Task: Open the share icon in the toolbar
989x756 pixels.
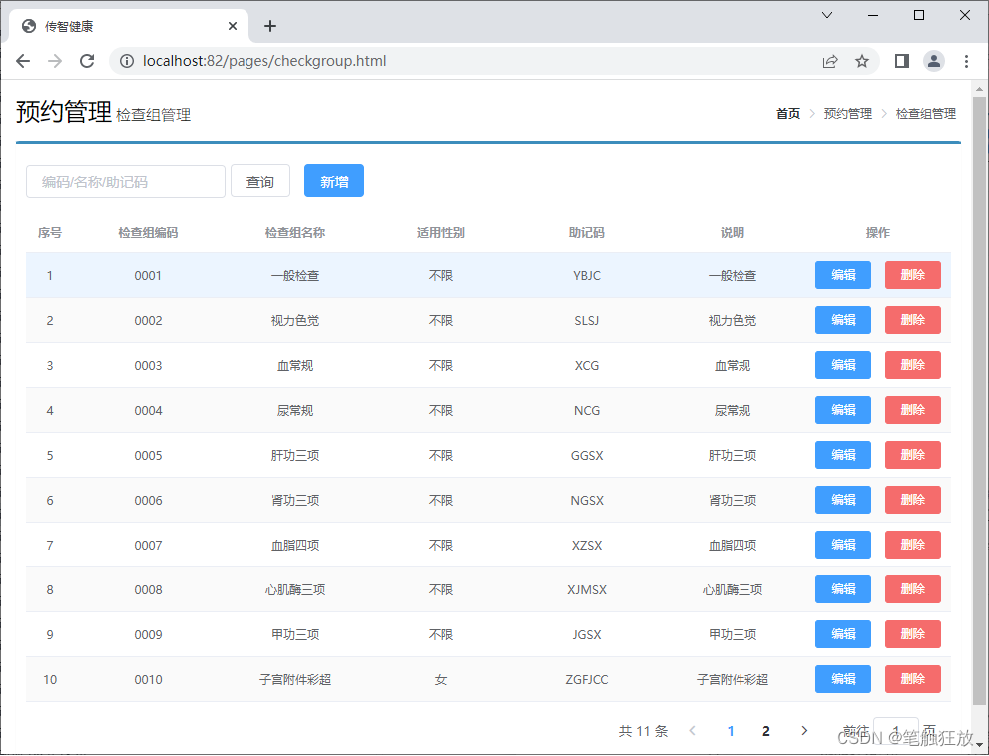Action: [830, 60]
